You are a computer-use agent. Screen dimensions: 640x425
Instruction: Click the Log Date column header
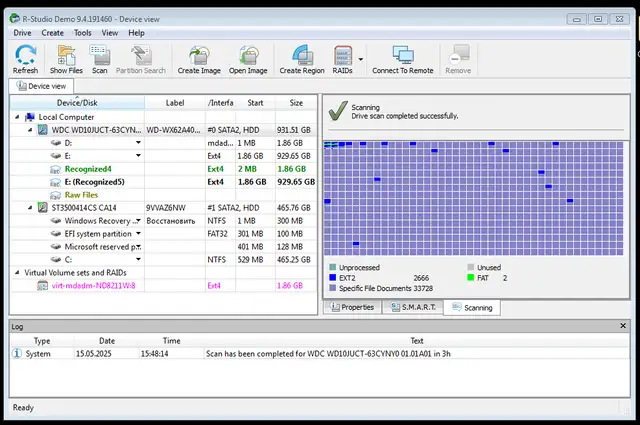coord(107,340)
